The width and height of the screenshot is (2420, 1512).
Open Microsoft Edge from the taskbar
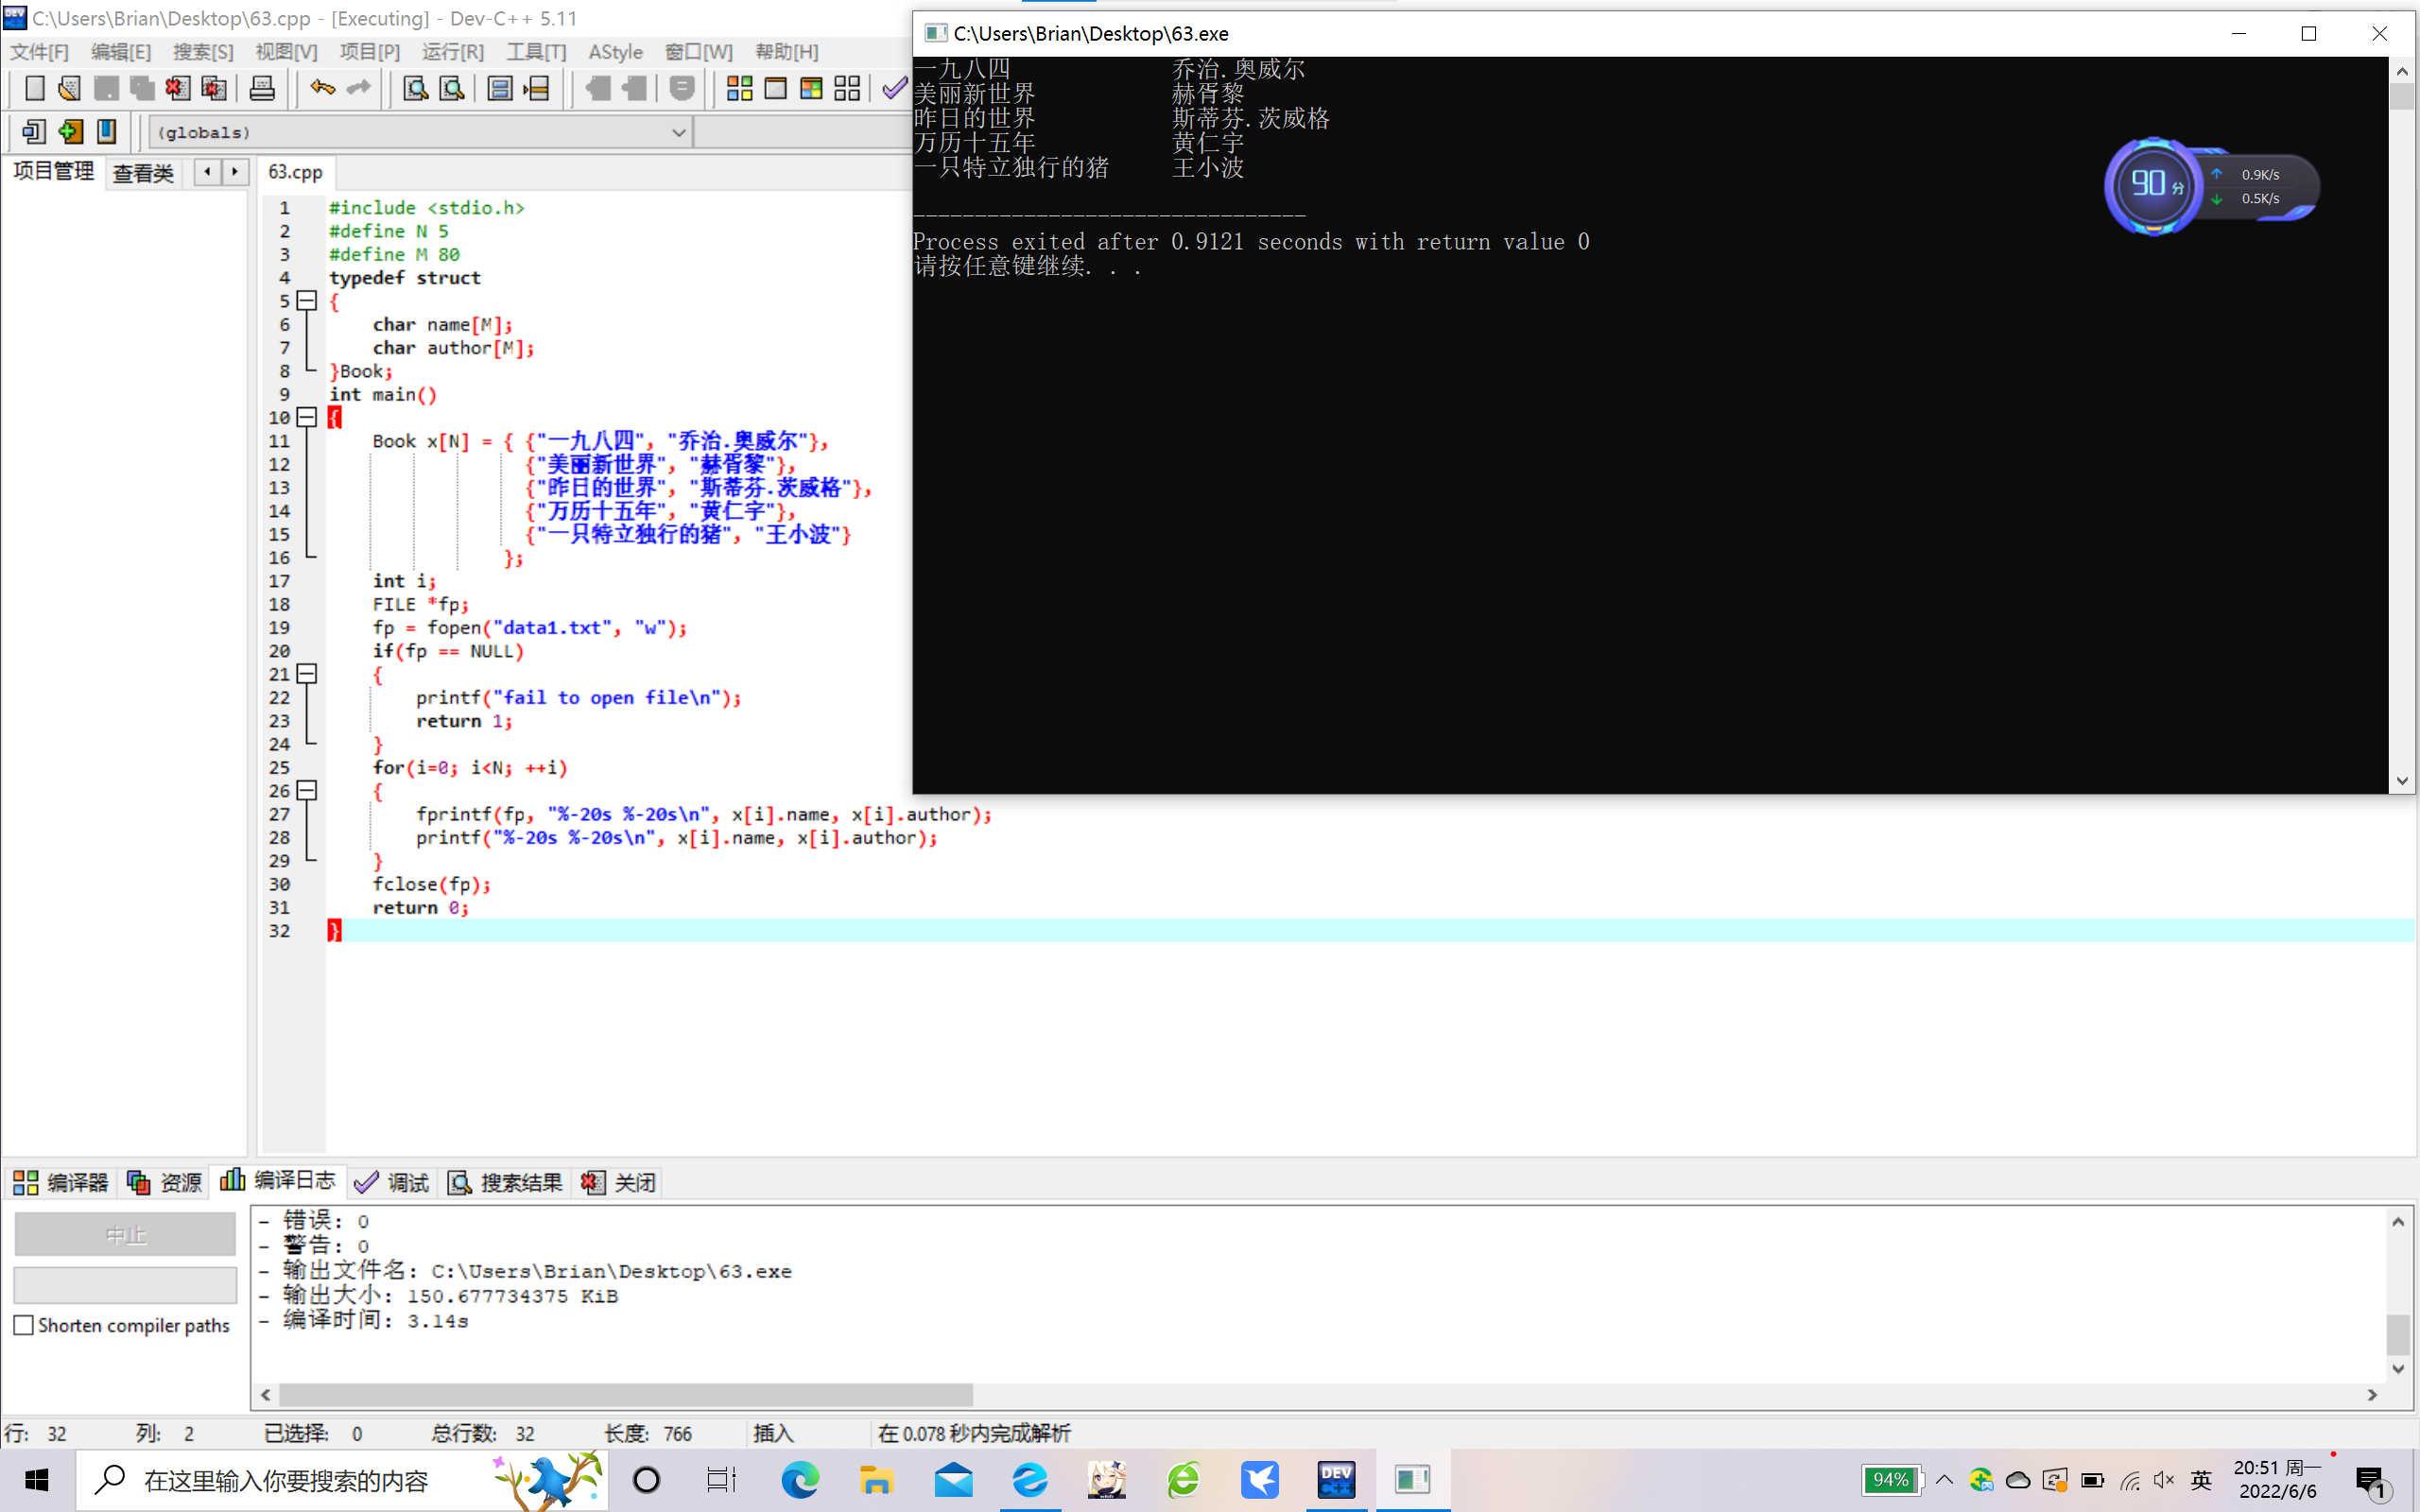(x=799, y=1479)
